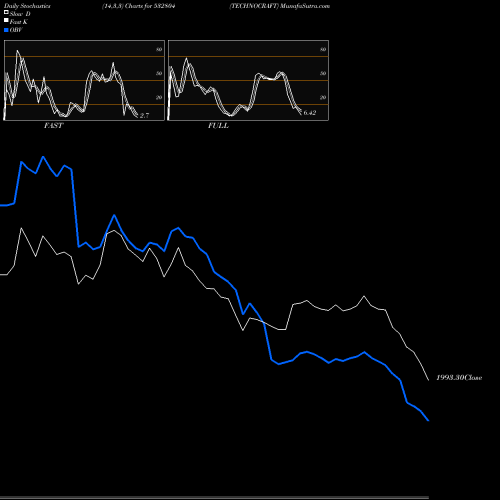The image size is (500, 500).
Task: Click the 'Daily Stochastics' title text
Action: click(27, 6)
